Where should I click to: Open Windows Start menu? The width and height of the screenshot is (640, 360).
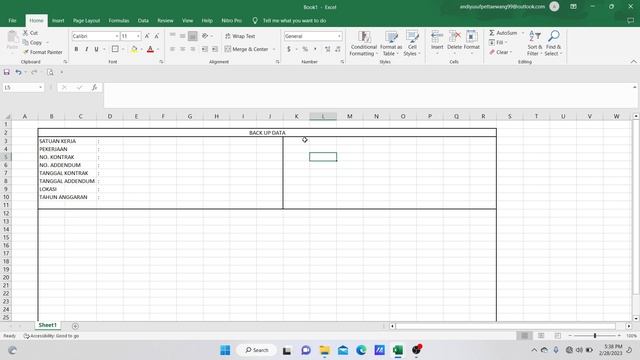coord(225,350)
